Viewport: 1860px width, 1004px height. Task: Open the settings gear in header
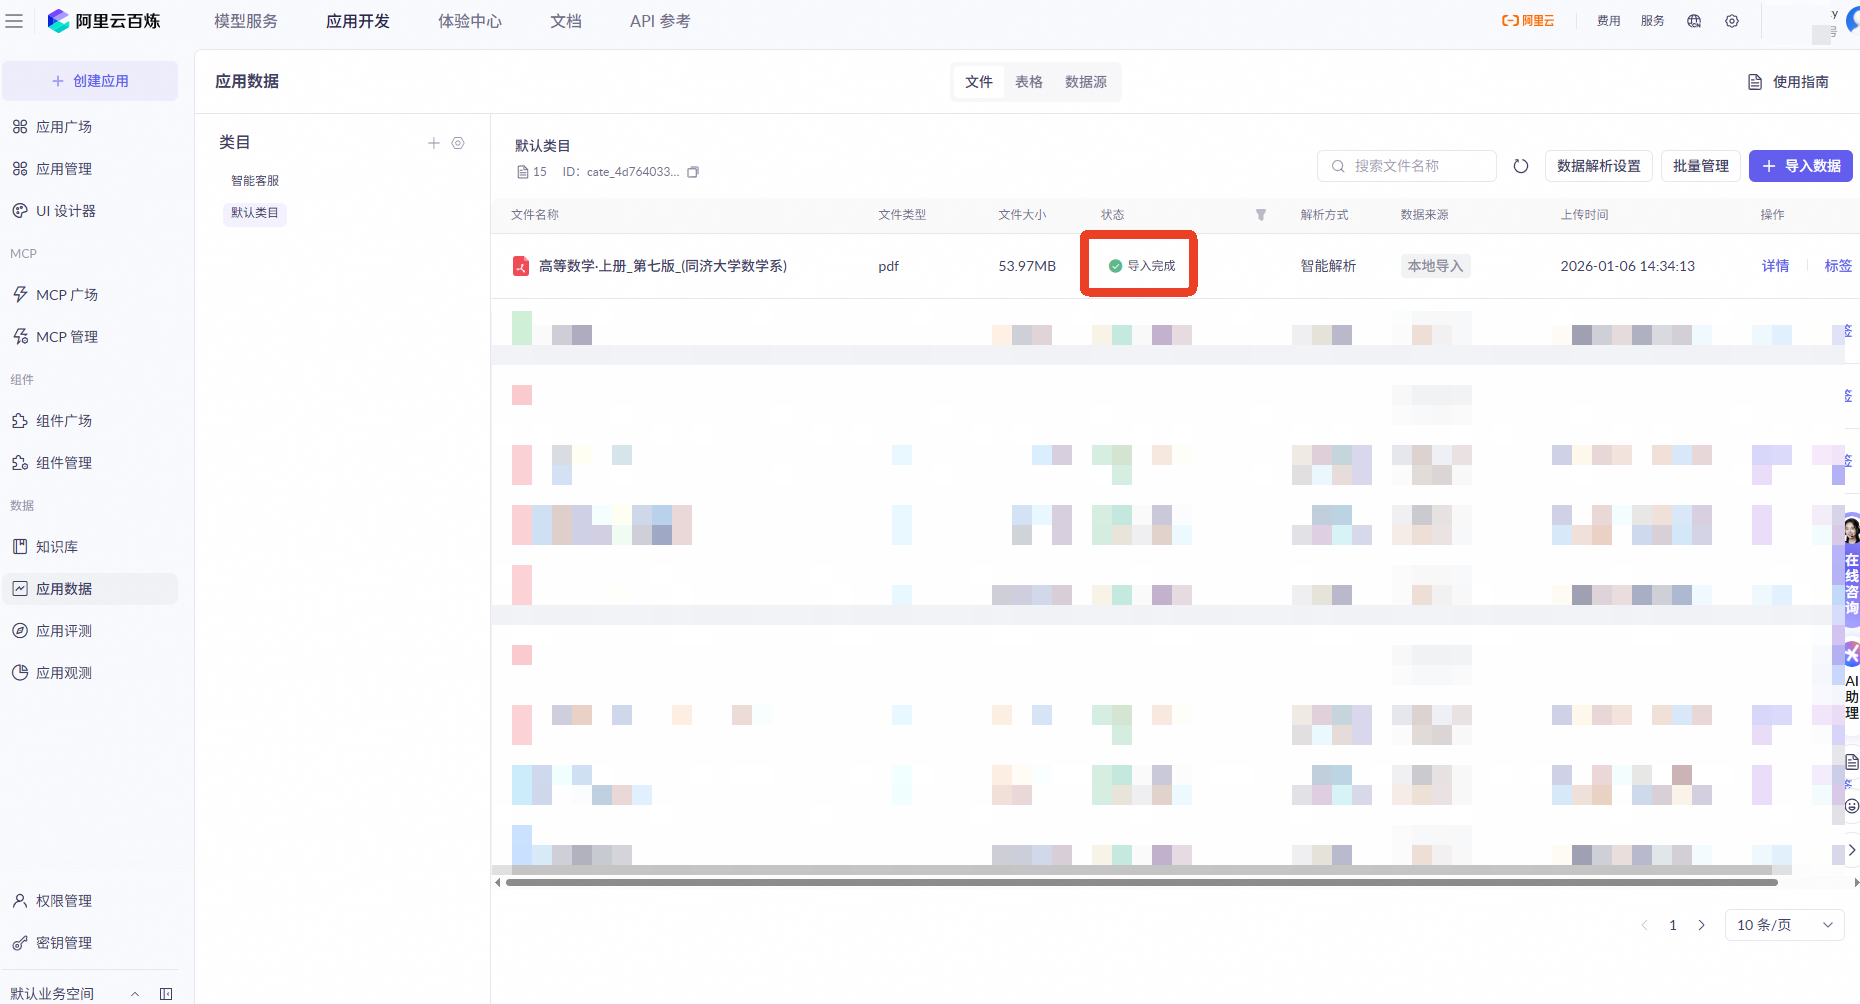(x=1732, y=21)
